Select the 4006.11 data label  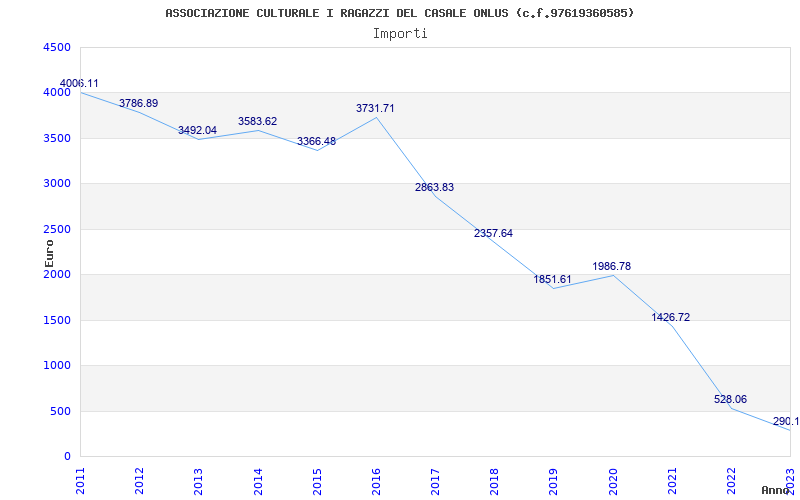pos(79,83)
